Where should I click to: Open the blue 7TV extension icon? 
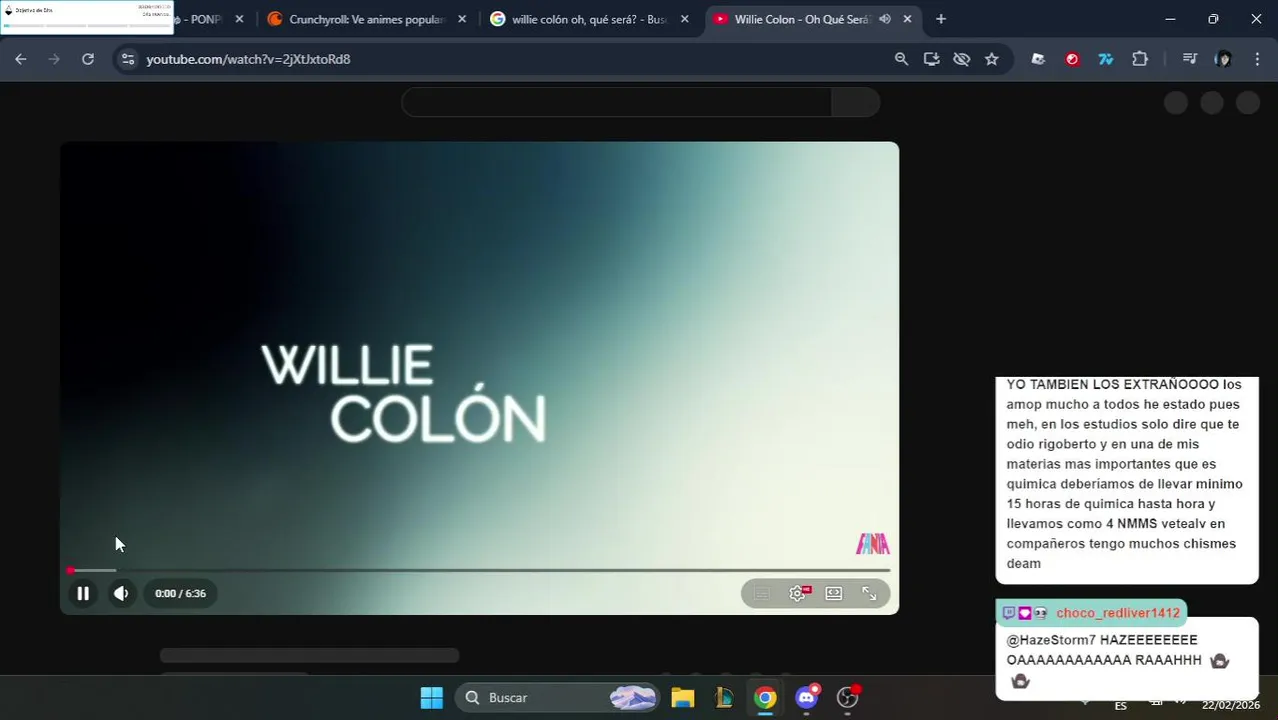point(1106,59)
